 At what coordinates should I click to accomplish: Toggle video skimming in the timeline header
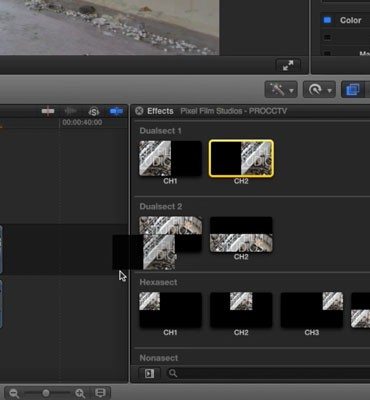48,111
